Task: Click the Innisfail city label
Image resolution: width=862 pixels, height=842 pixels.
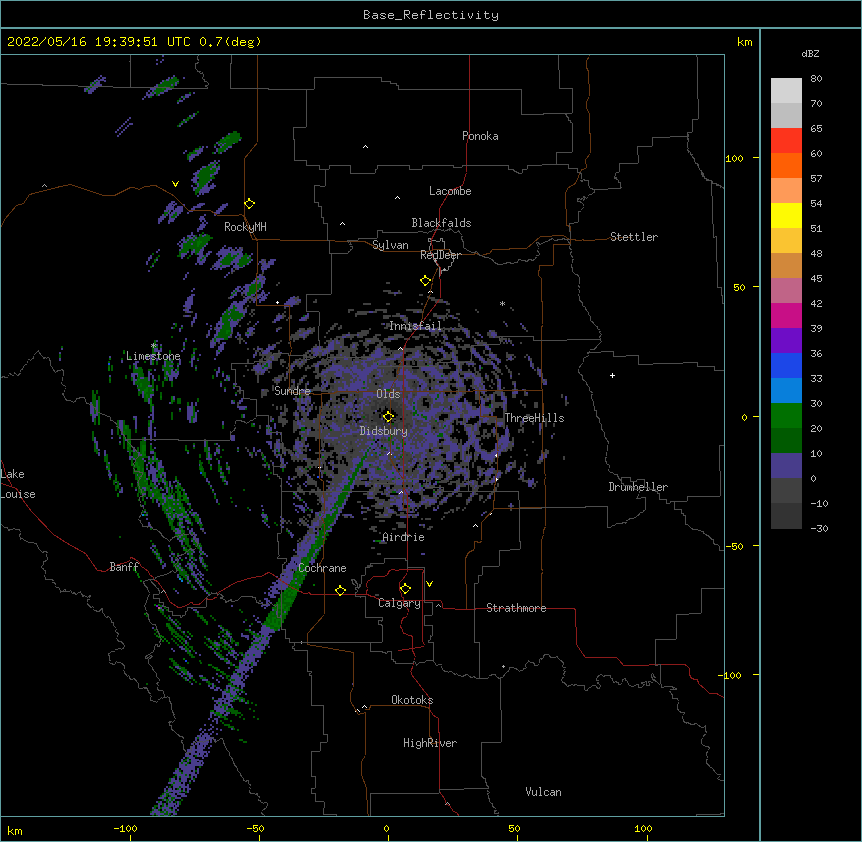Action: [x=416, y=326]
